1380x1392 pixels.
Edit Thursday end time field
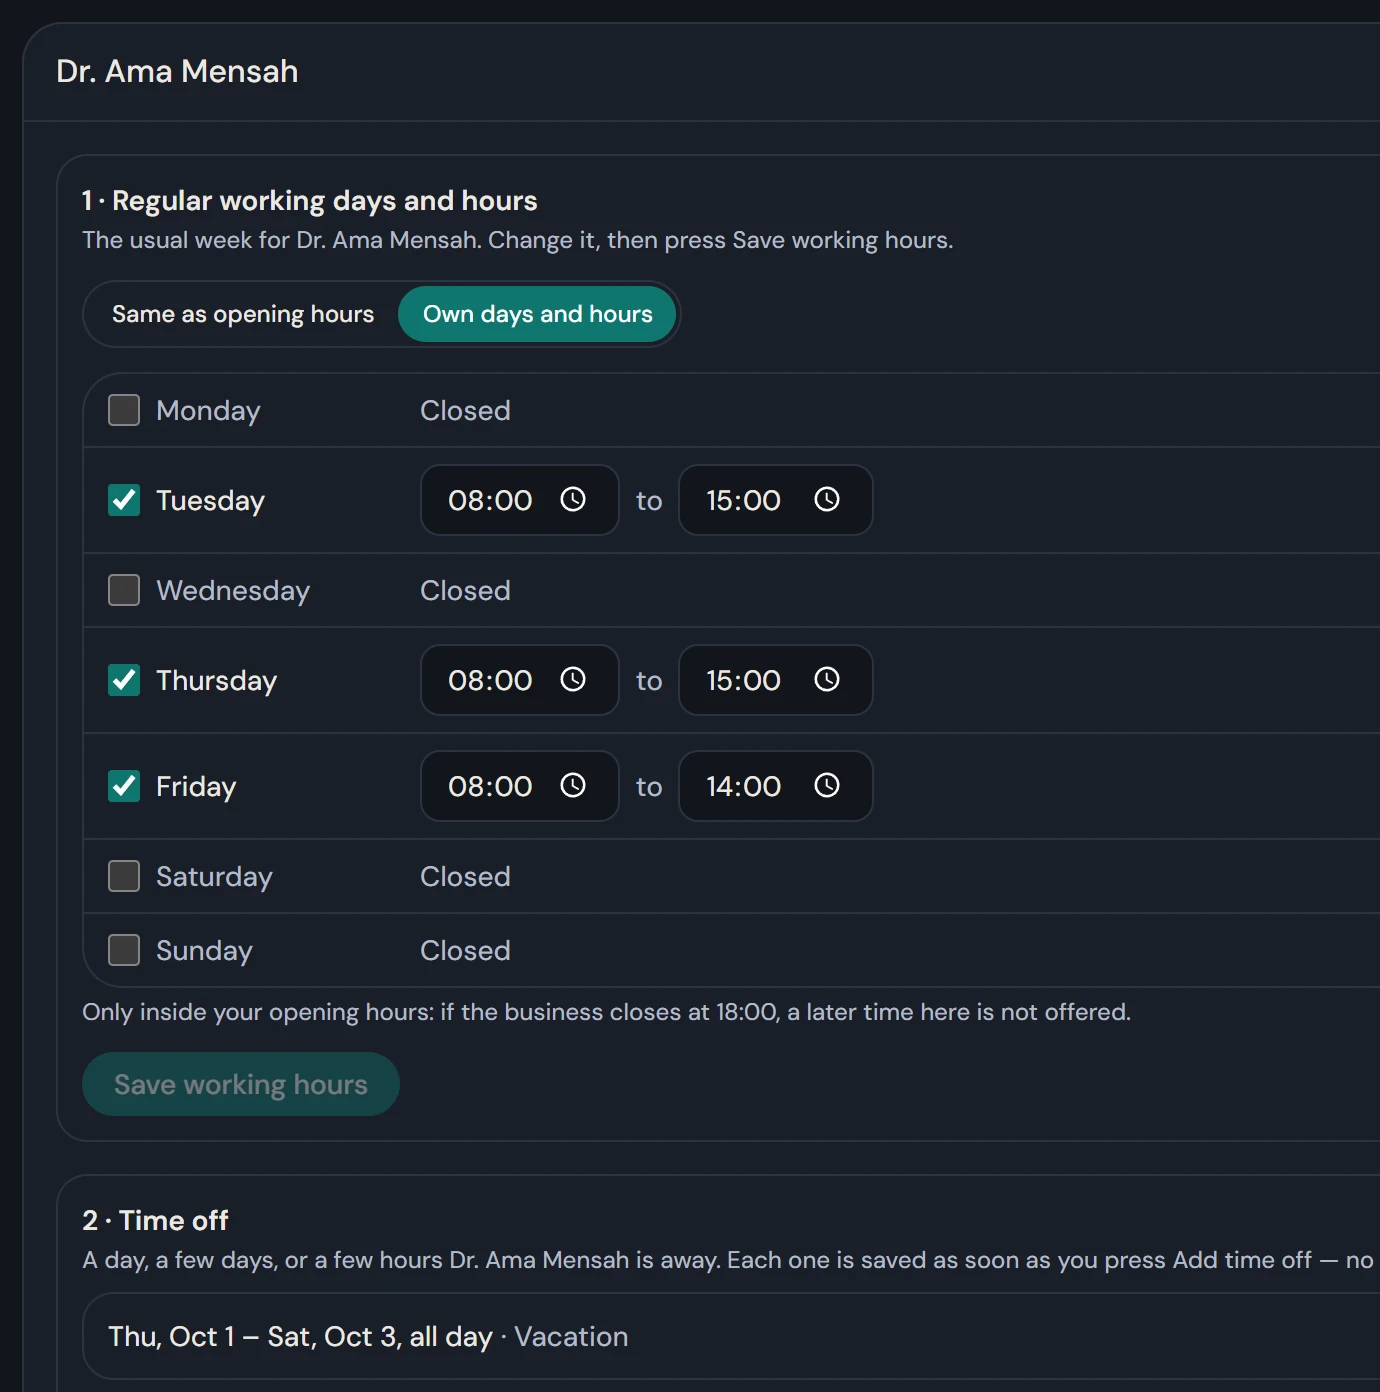pyautogui.click(x=776, y=680)
